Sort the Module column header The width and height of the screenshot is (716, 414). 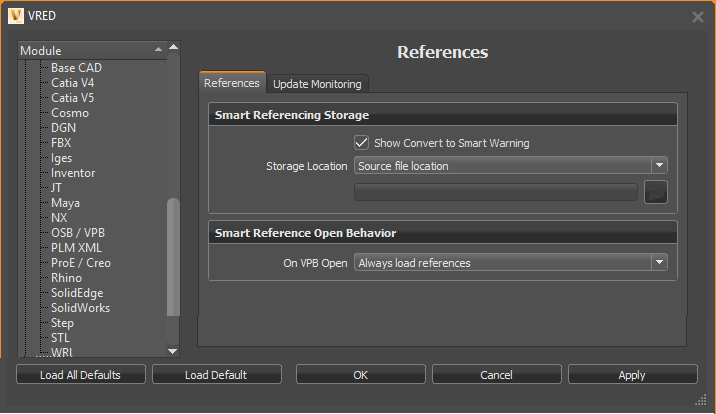coord(92,51)
